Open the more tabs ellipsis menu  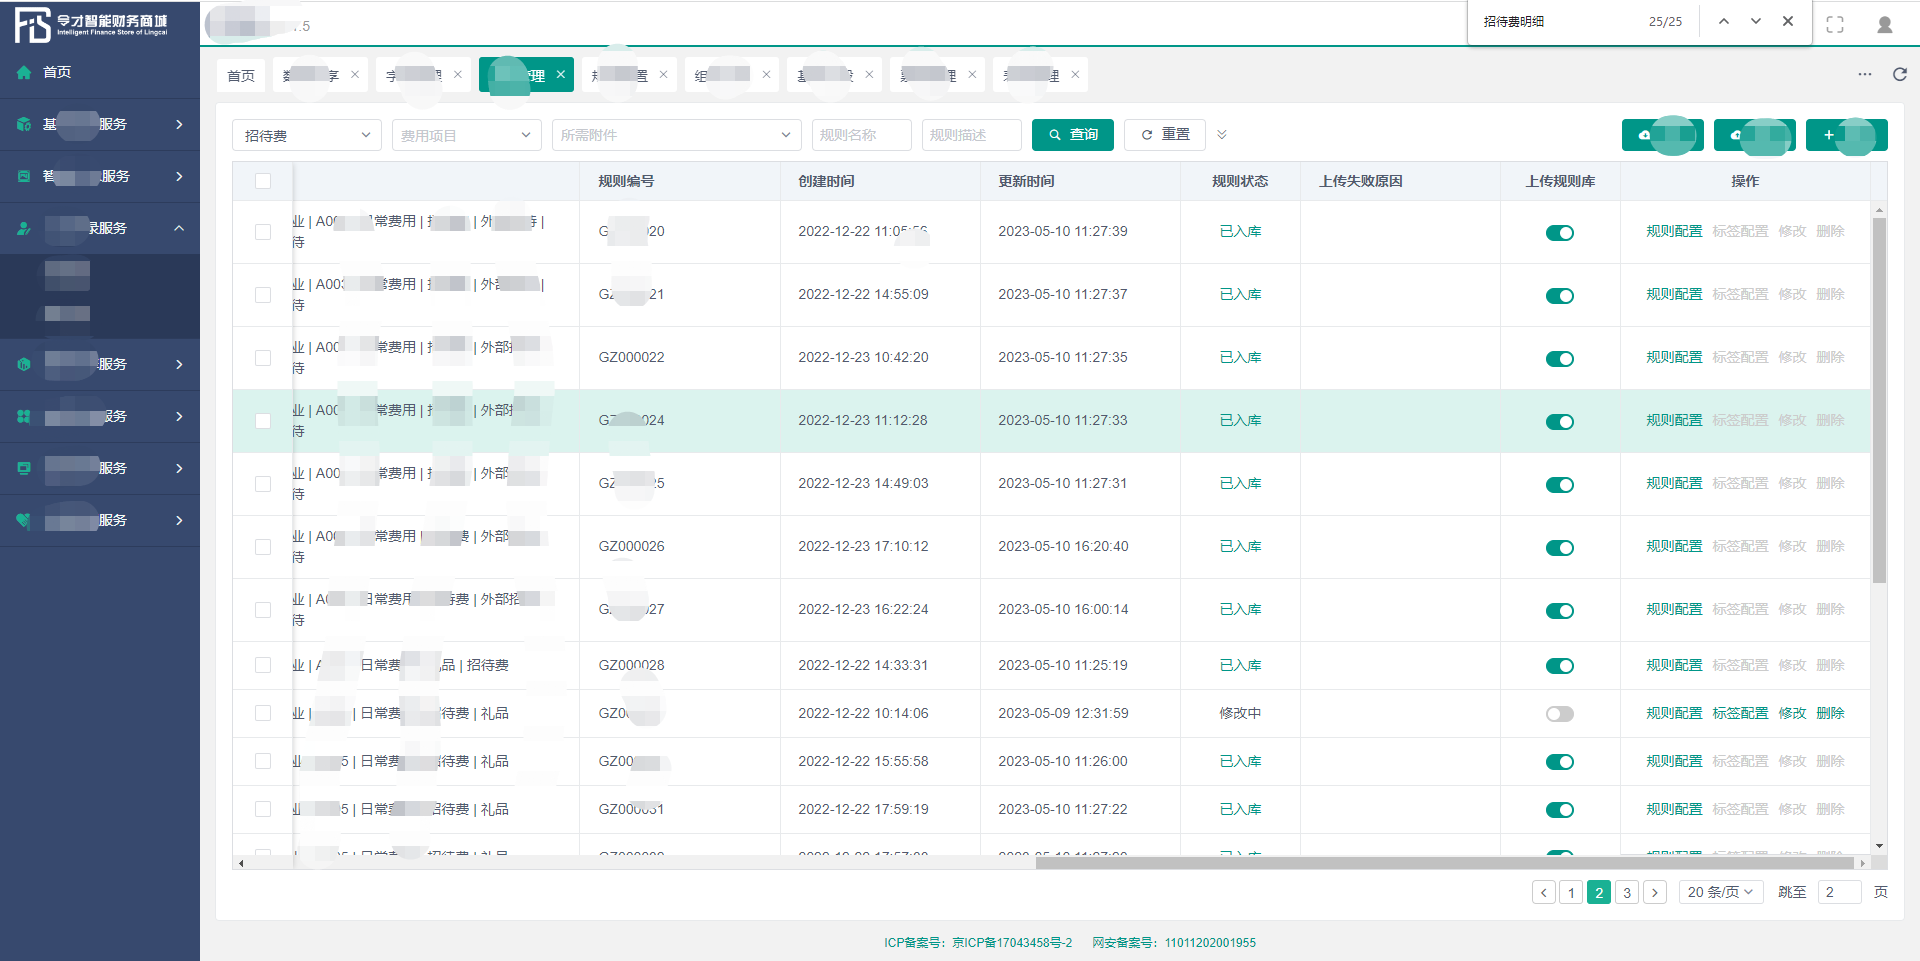[x=1865, y=74]
